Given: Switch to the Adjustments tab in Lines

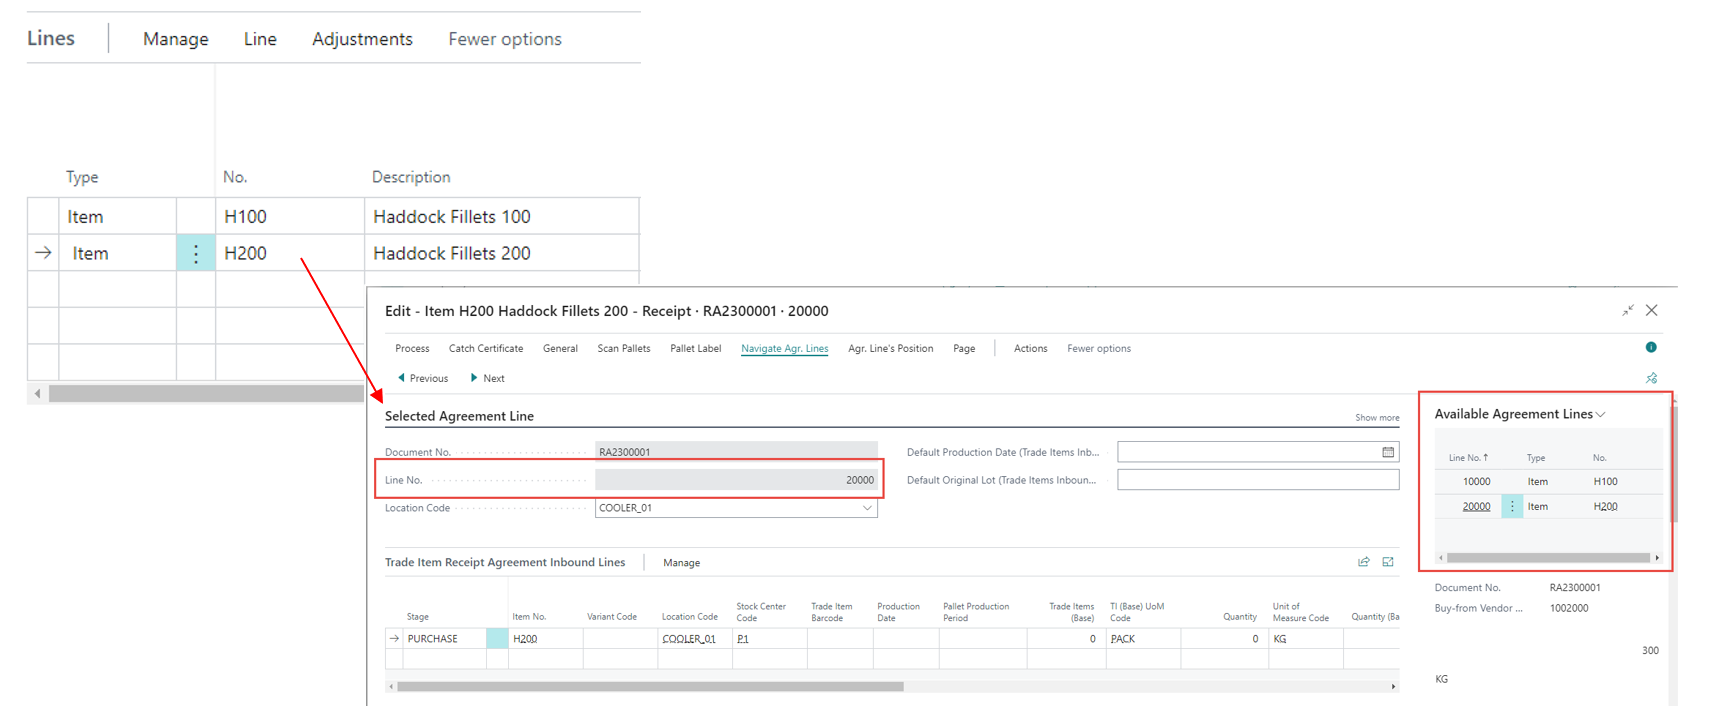Looking at the screenshot, I should click(x=362, y=39).
